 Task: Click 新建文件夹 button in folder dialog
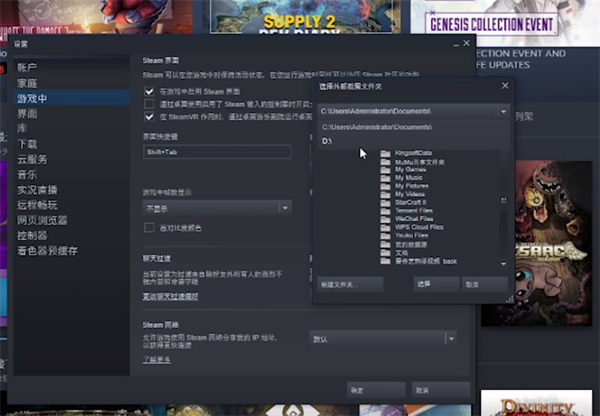350,284
